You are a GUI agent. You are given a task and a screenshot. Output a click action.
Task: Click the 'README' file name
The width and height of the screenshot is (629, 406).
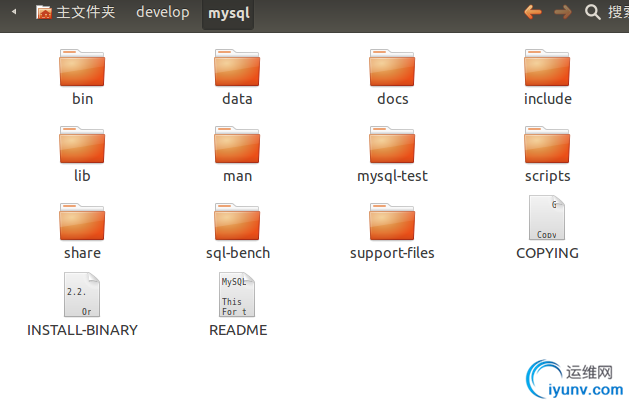238,330
